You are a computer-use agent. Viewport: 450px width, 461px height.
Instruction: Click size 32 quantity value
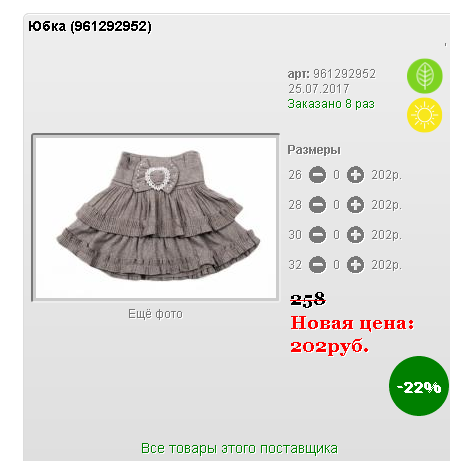336,265
